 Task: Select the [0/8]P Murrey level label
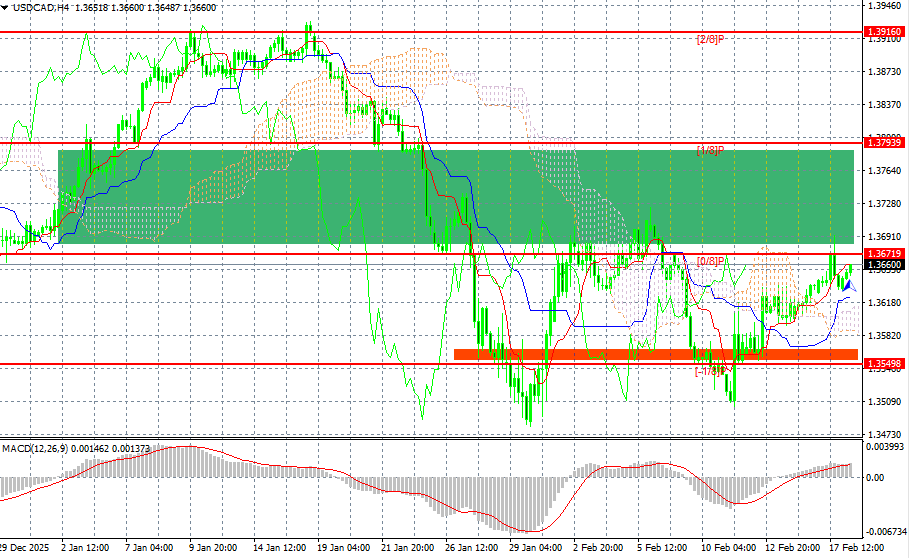(710, 261)
